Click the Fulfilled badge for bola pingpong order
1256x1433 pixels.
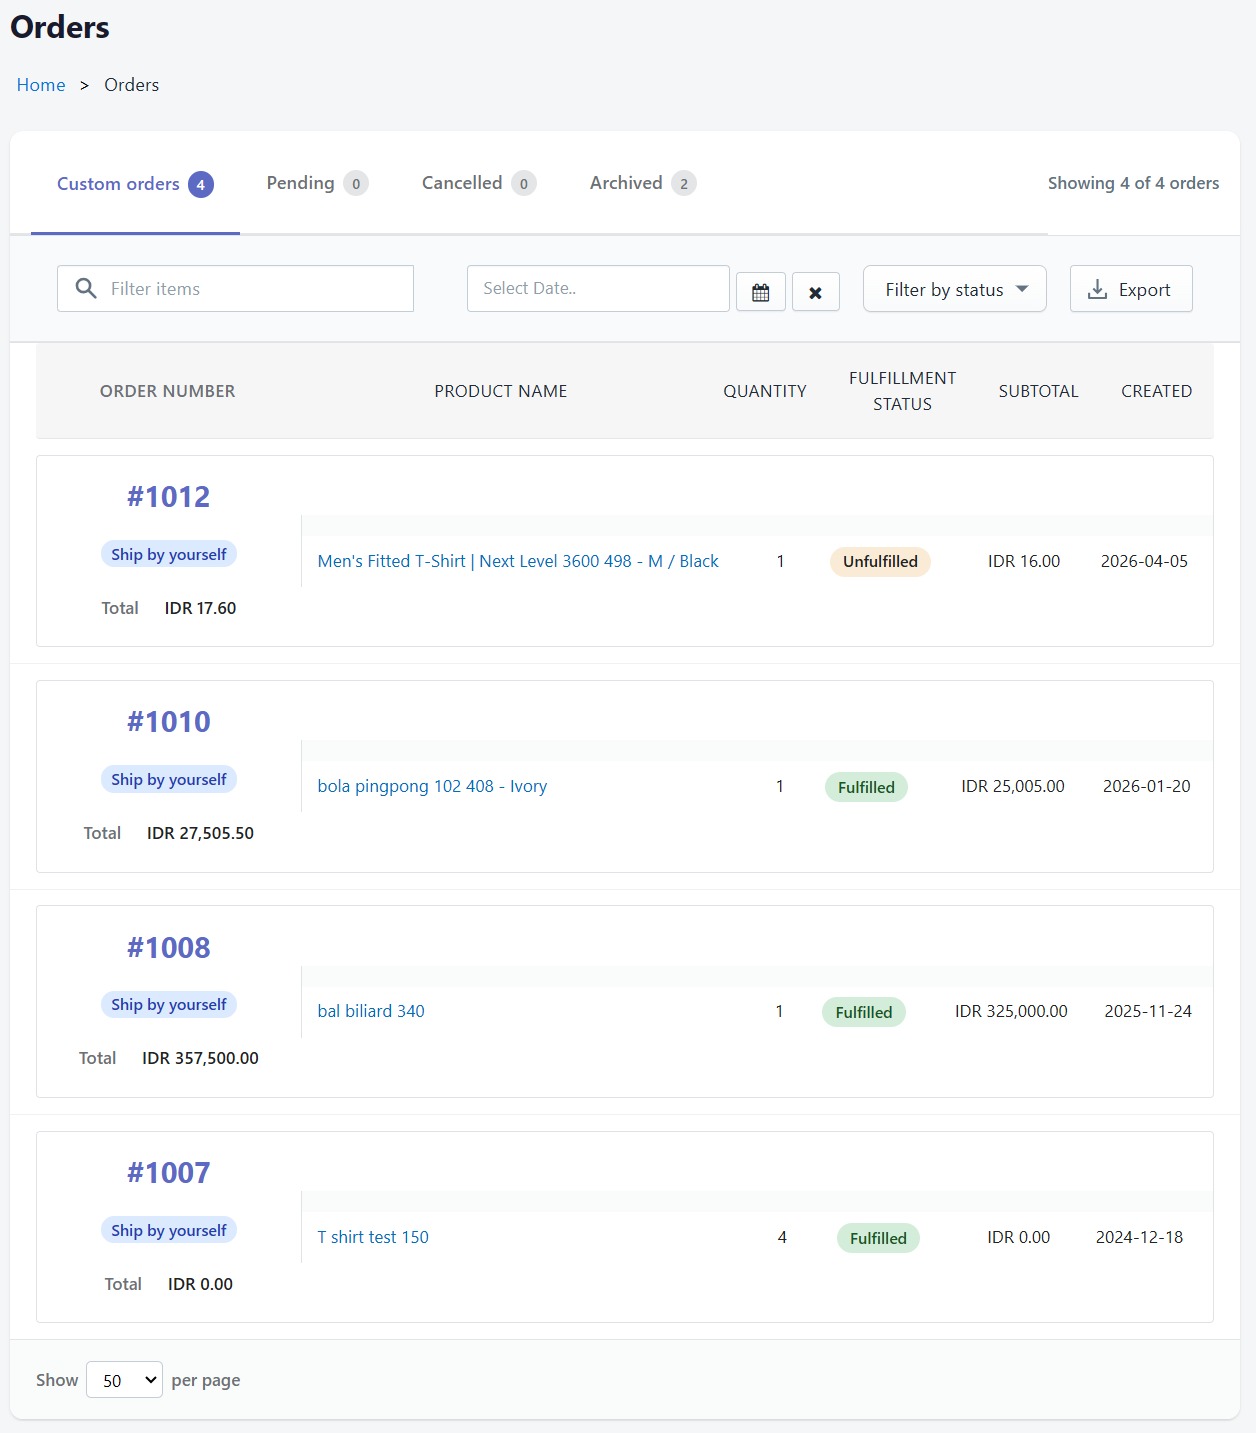pyautogui.click(x=865, y=787)
